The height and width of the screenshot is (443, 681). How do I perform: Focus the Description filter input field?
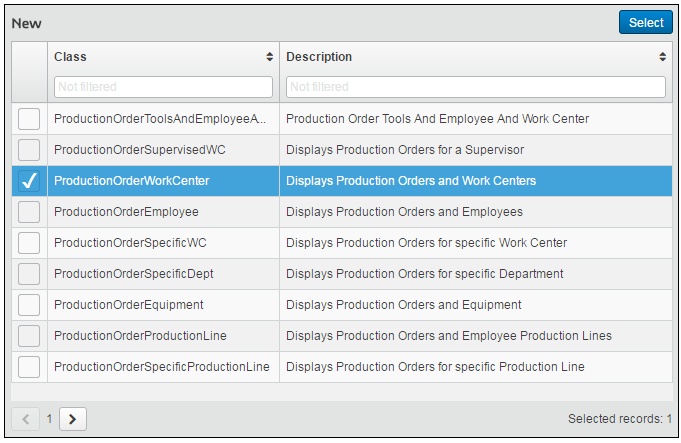(475, 87)
